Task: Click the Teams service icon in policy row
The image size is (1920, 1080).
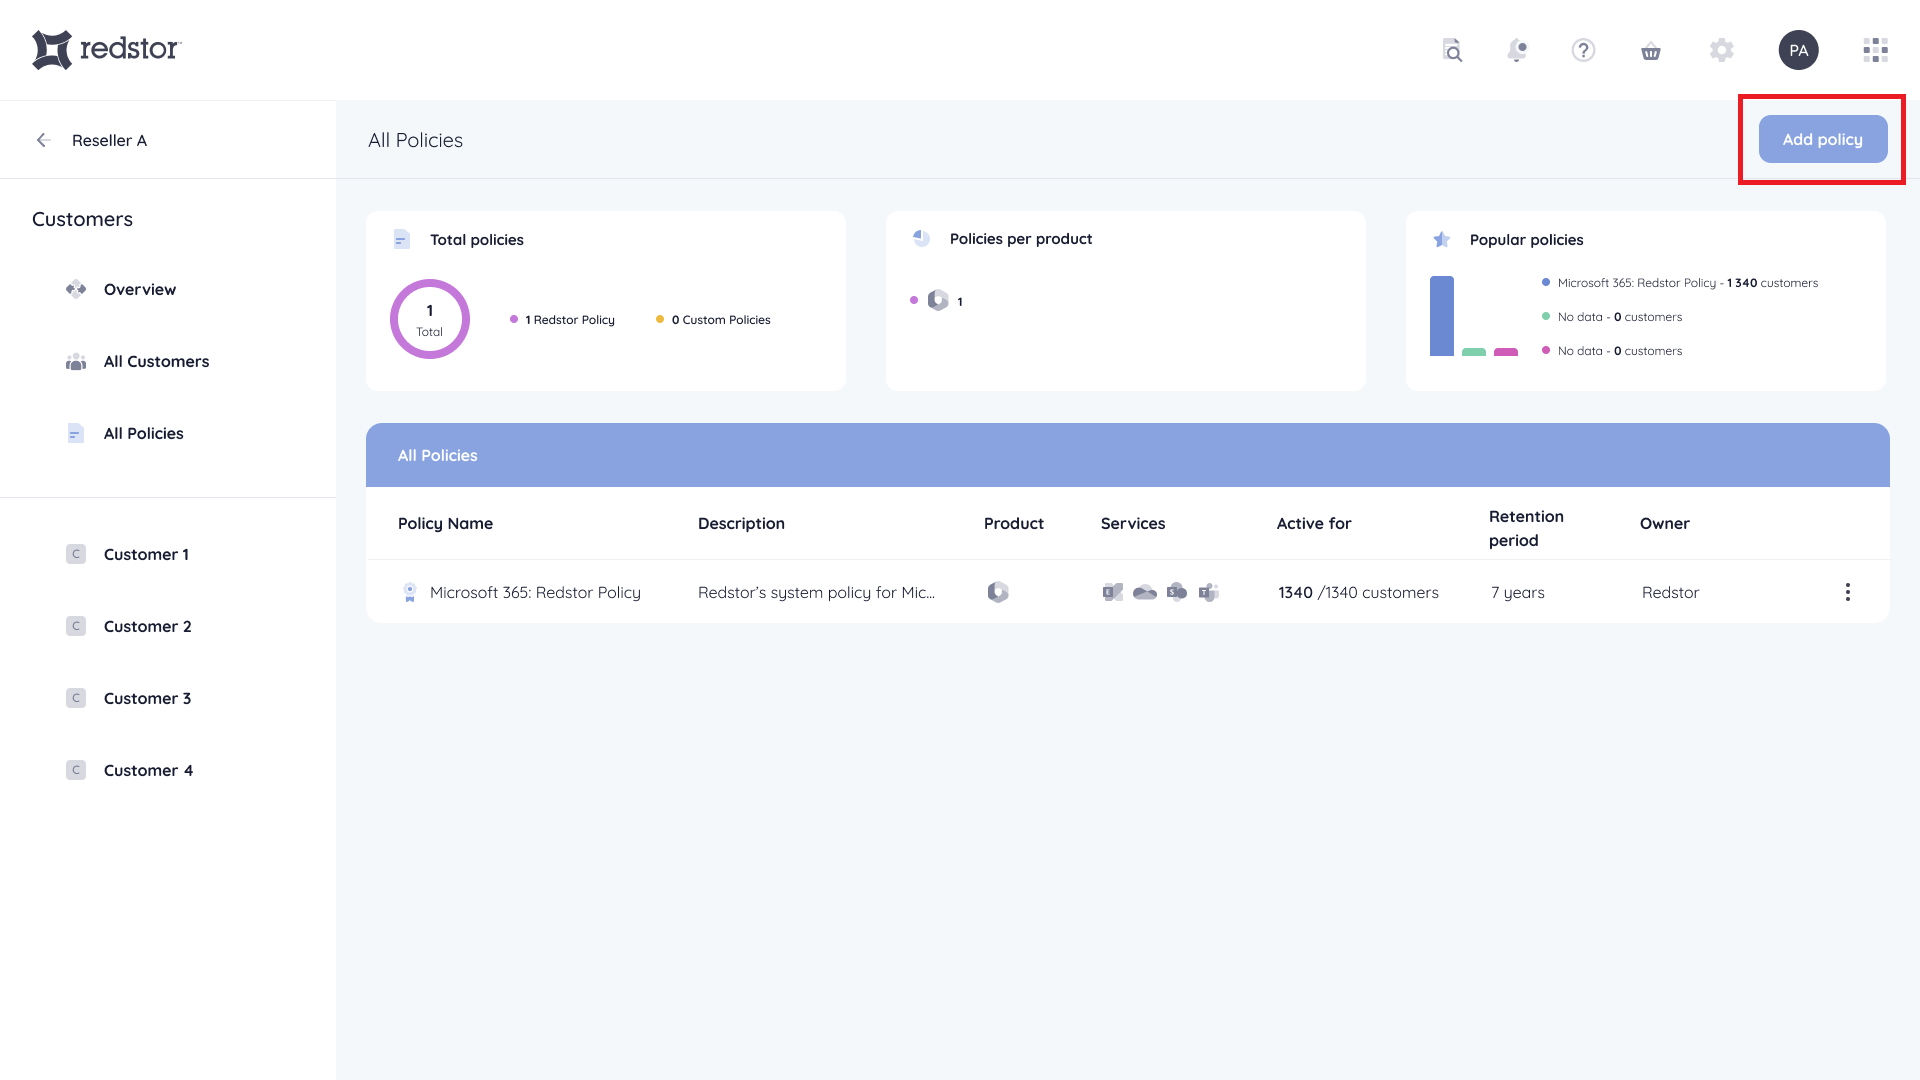Action: [1209, 592]
